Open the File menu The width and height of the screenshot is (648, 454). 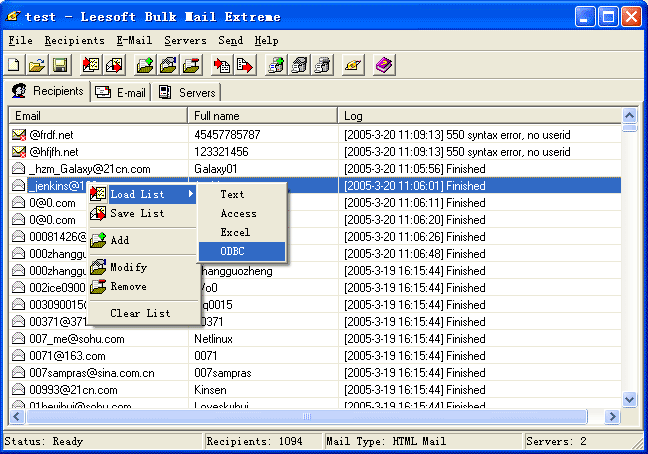coord(20,40)
